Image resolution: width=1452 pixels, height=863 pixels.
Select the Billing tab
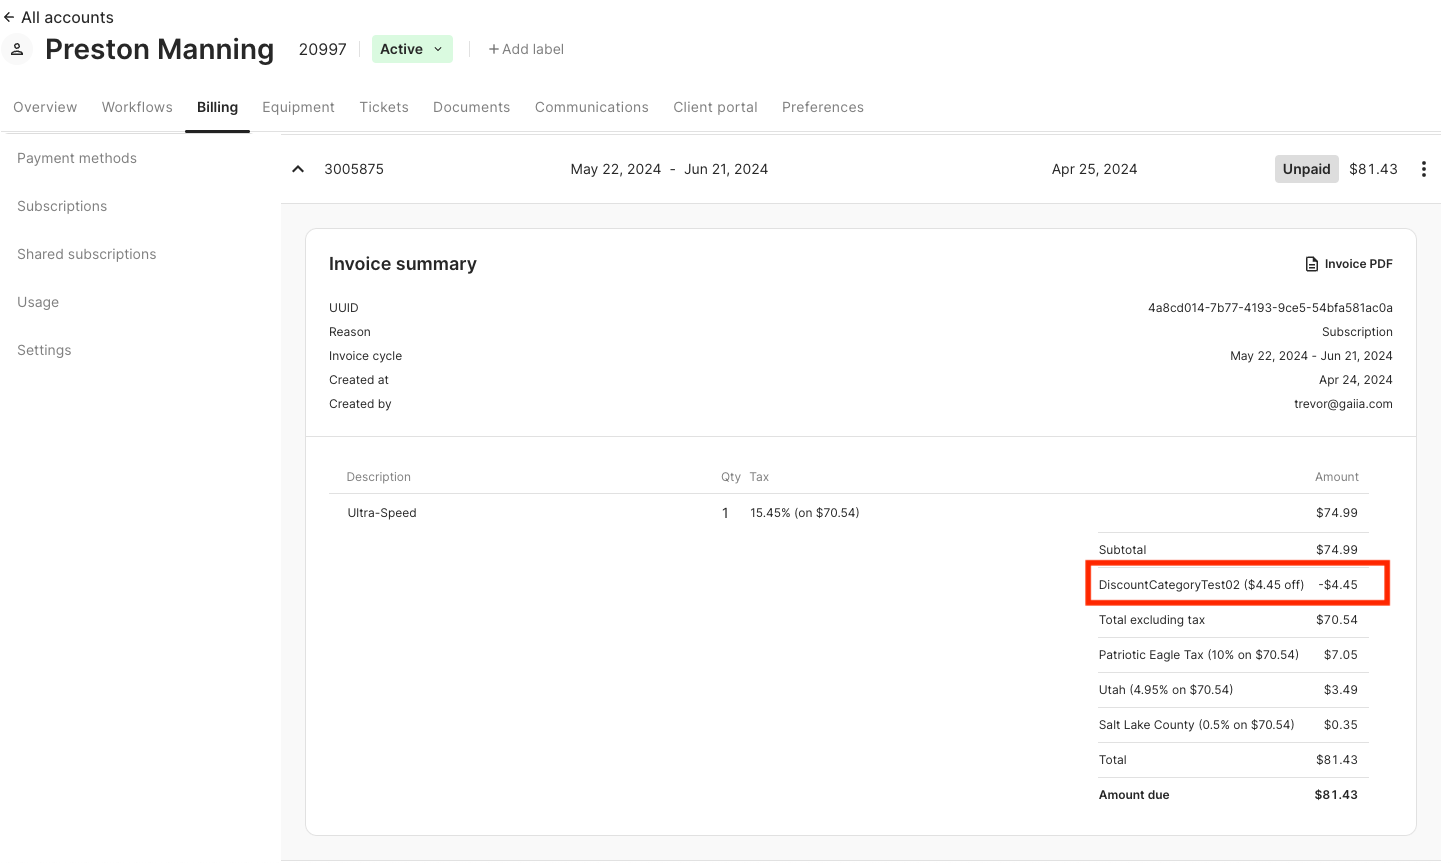point(217,107)
